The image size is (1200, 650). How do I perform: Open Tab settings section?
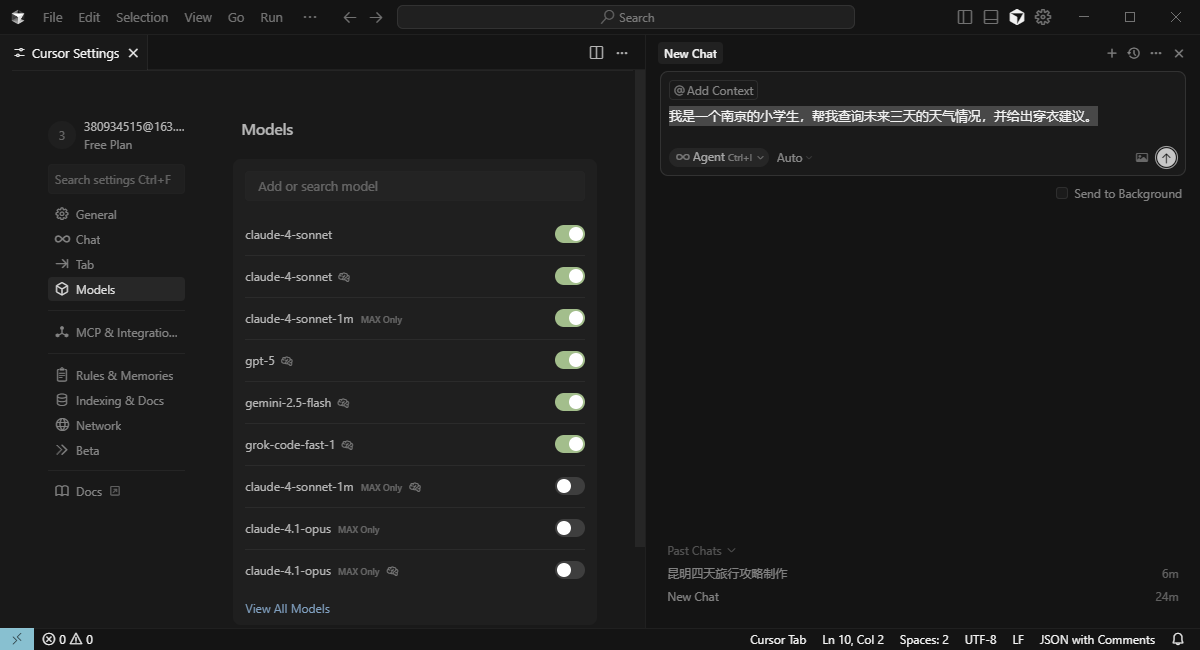point(116,264)
